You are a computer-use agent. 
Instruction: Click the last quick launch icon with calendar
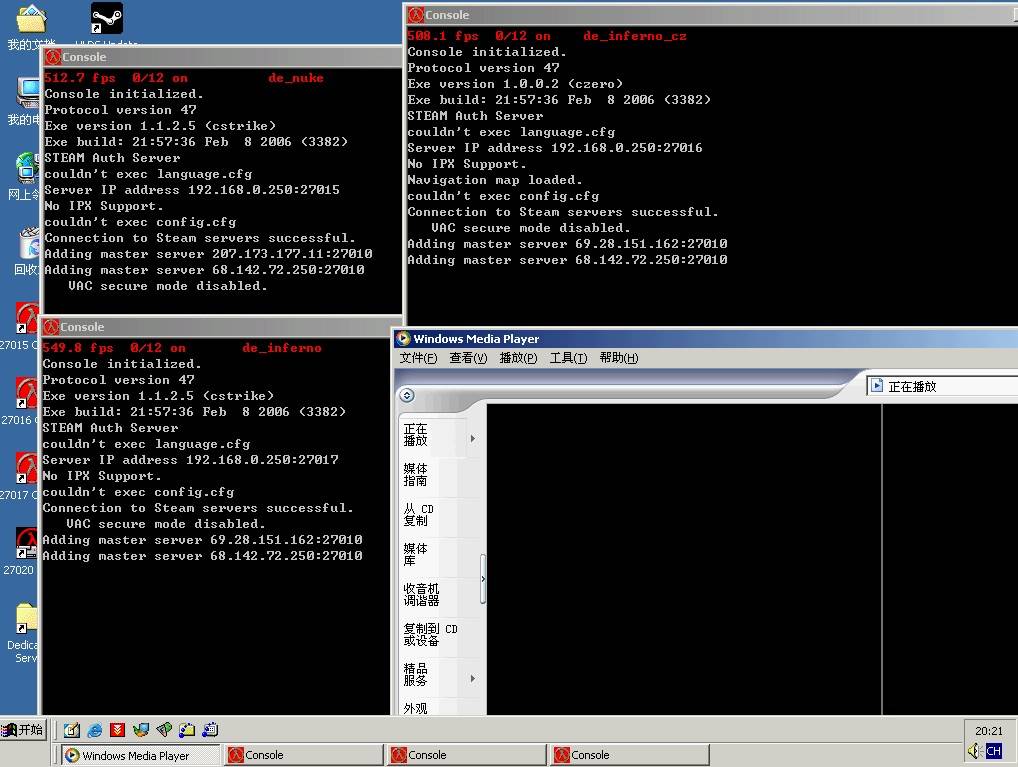point(210,730)
